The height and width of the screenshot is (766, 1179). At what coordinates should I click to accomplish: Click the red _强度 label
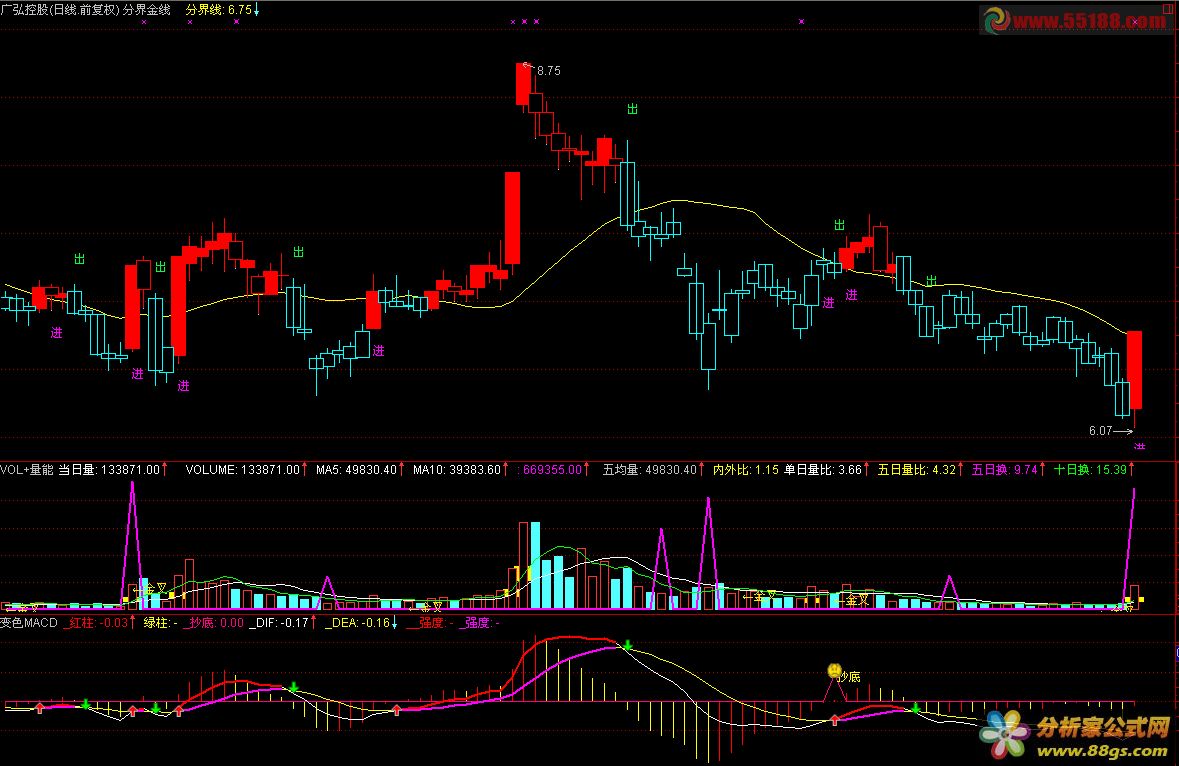pos(430,622)
